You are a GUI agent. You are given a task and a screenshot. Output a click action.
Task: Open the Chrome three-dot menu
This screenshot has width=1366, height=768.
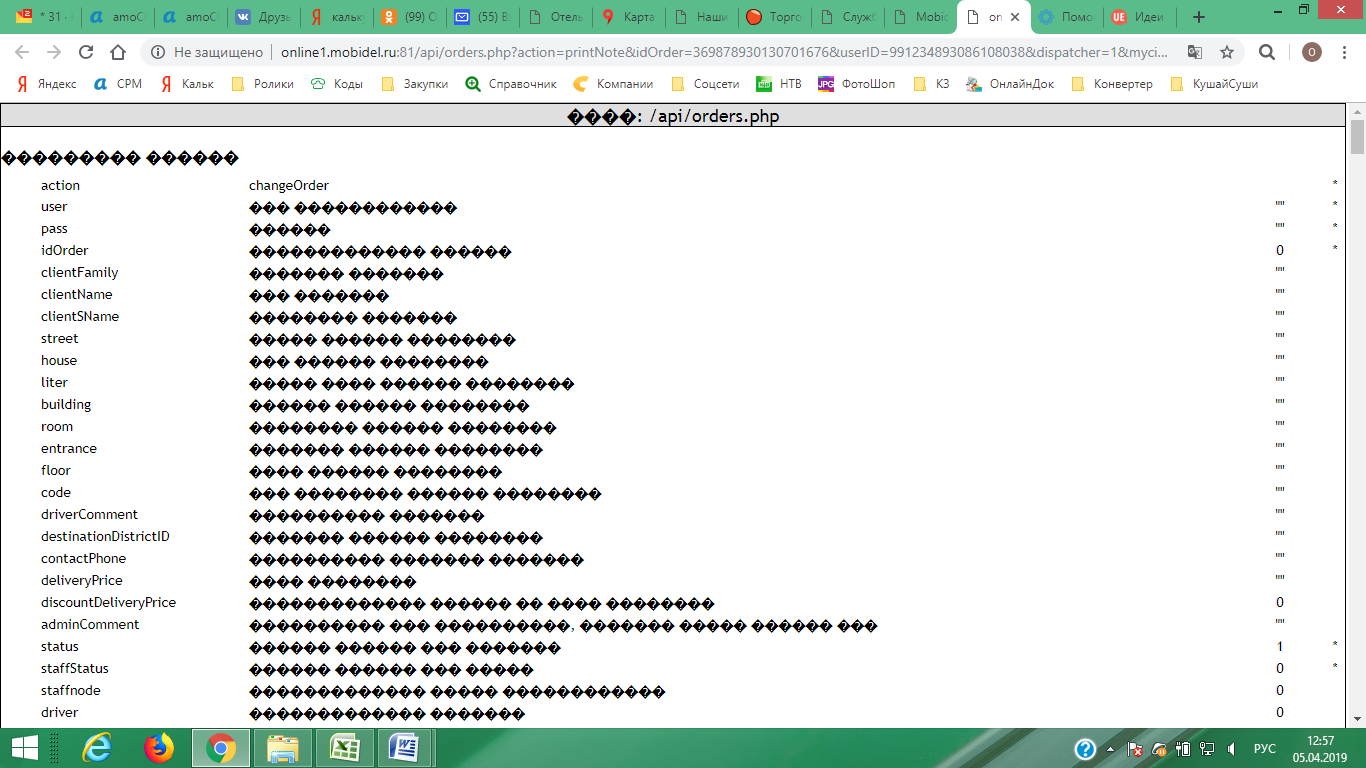point(1345,52)
